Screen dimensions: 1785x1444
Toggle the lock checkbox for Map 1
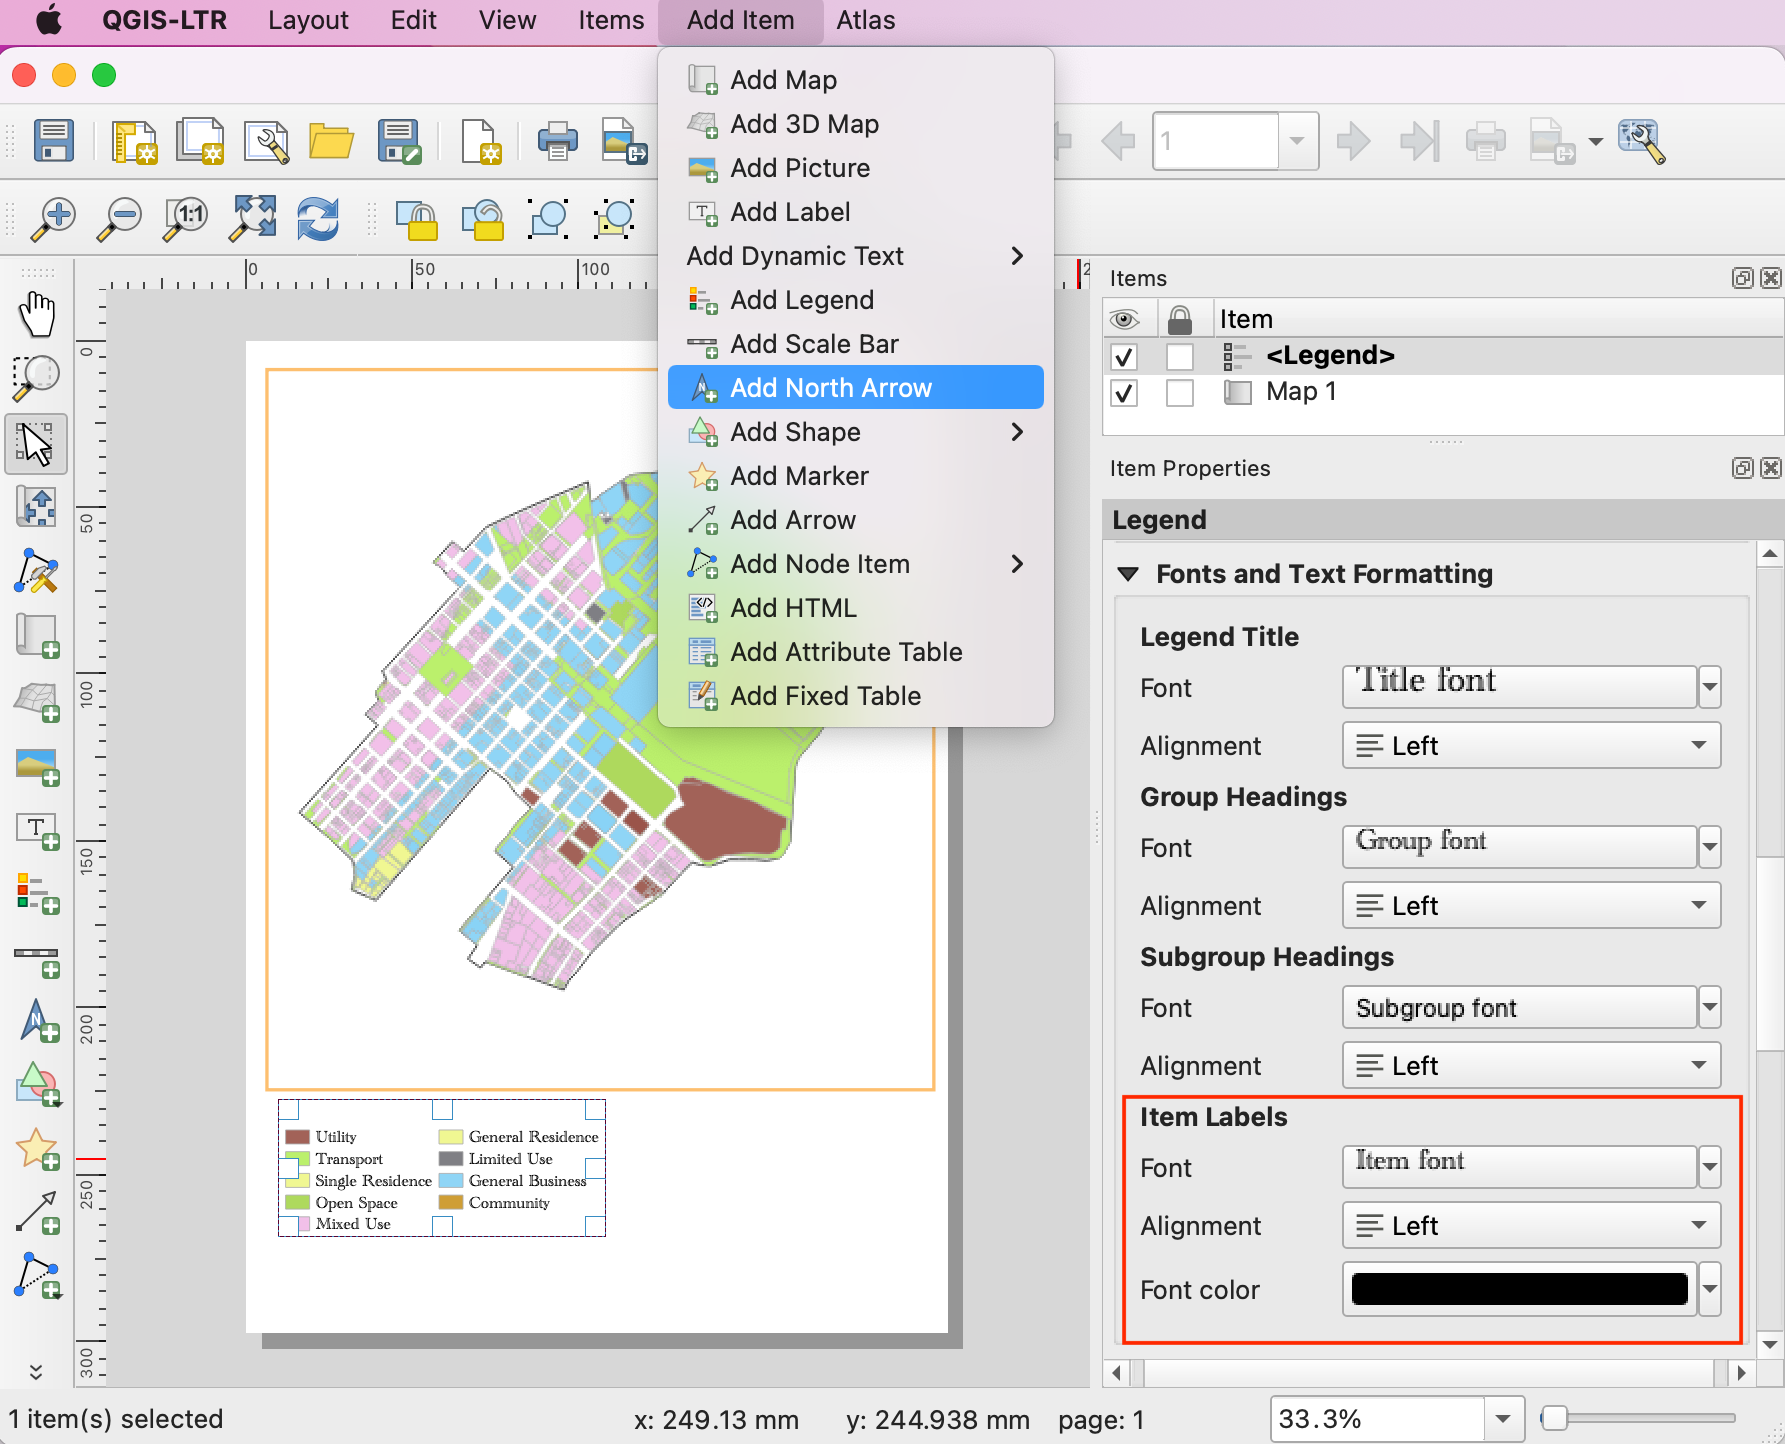(x=1180, y=392)
